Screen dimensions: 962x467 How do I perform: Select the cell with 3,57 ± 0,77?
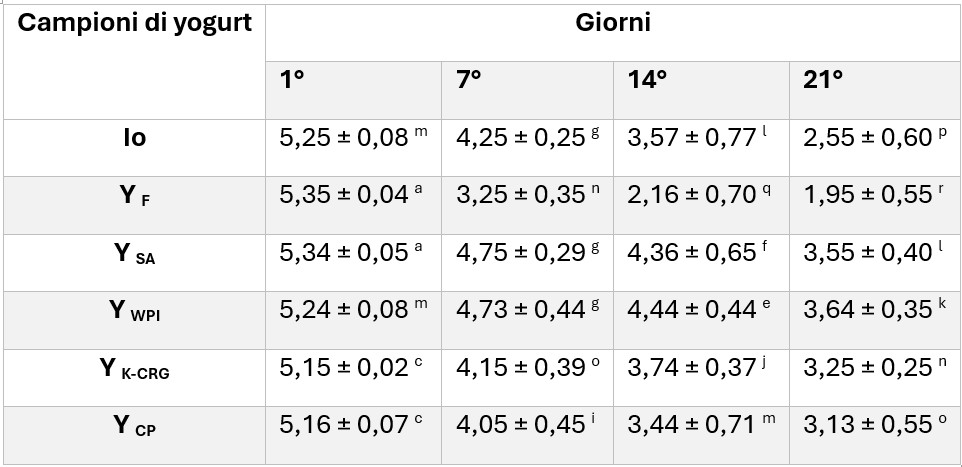tap(701, 148)
